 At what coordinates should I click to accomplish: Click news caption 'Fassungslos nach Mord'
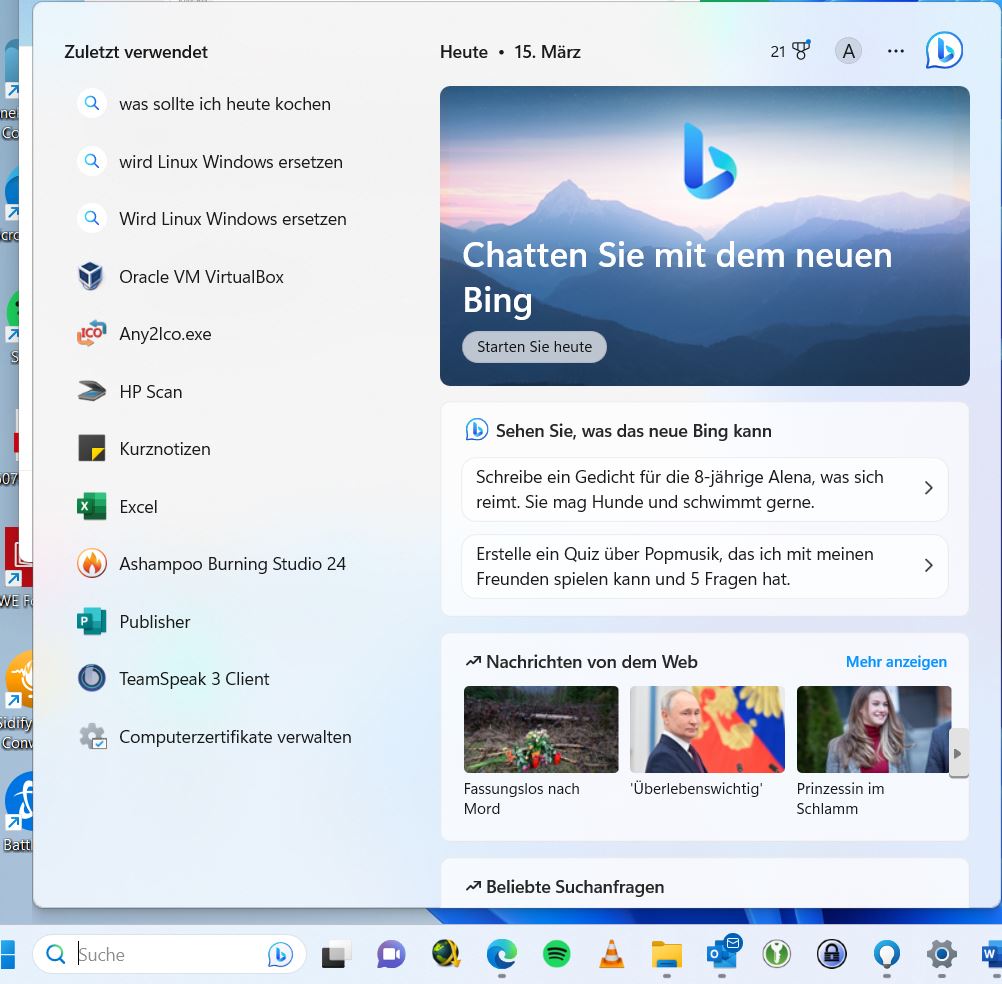(521, 799)
